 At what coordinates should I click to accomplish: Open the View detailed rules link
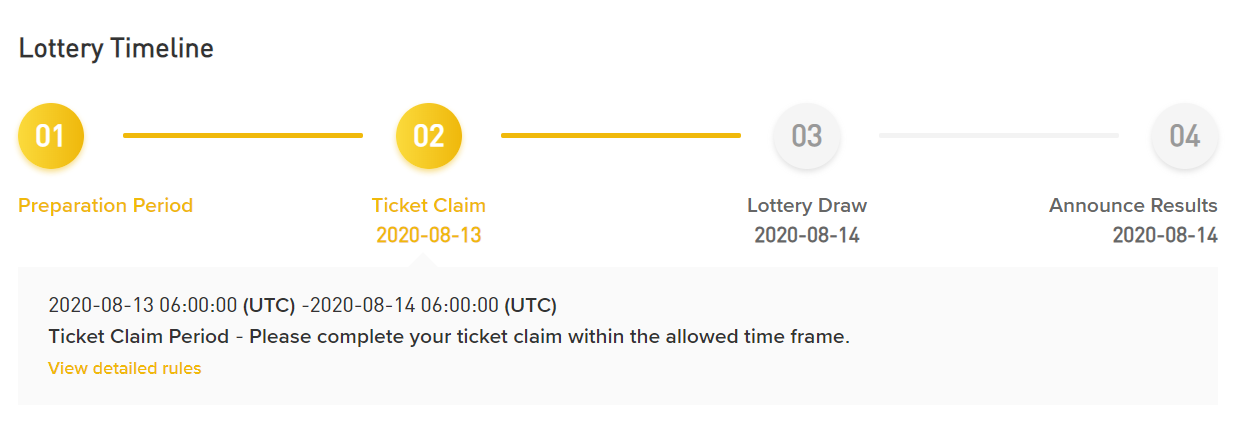pyautogui.click(x=125, y=369)
